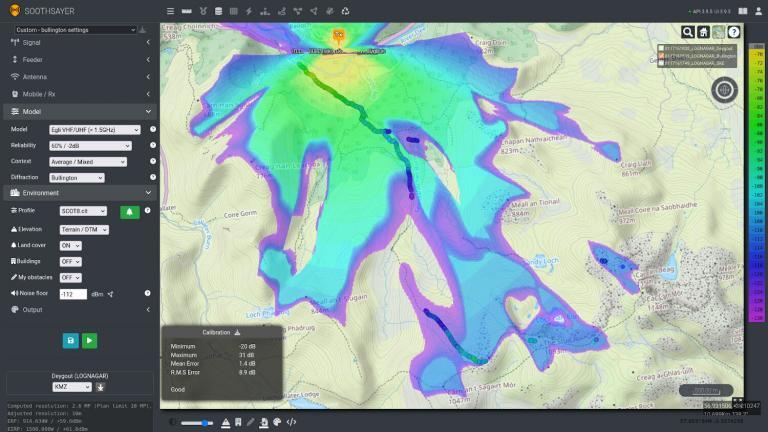Click the code brackets icon in the bottom toolbar

coord(291,422)
